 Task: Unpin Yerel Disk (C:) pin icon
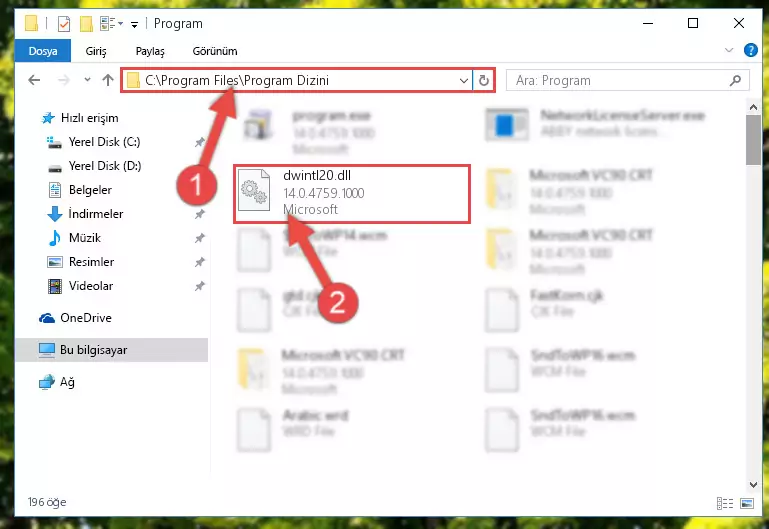pos(200,142)
